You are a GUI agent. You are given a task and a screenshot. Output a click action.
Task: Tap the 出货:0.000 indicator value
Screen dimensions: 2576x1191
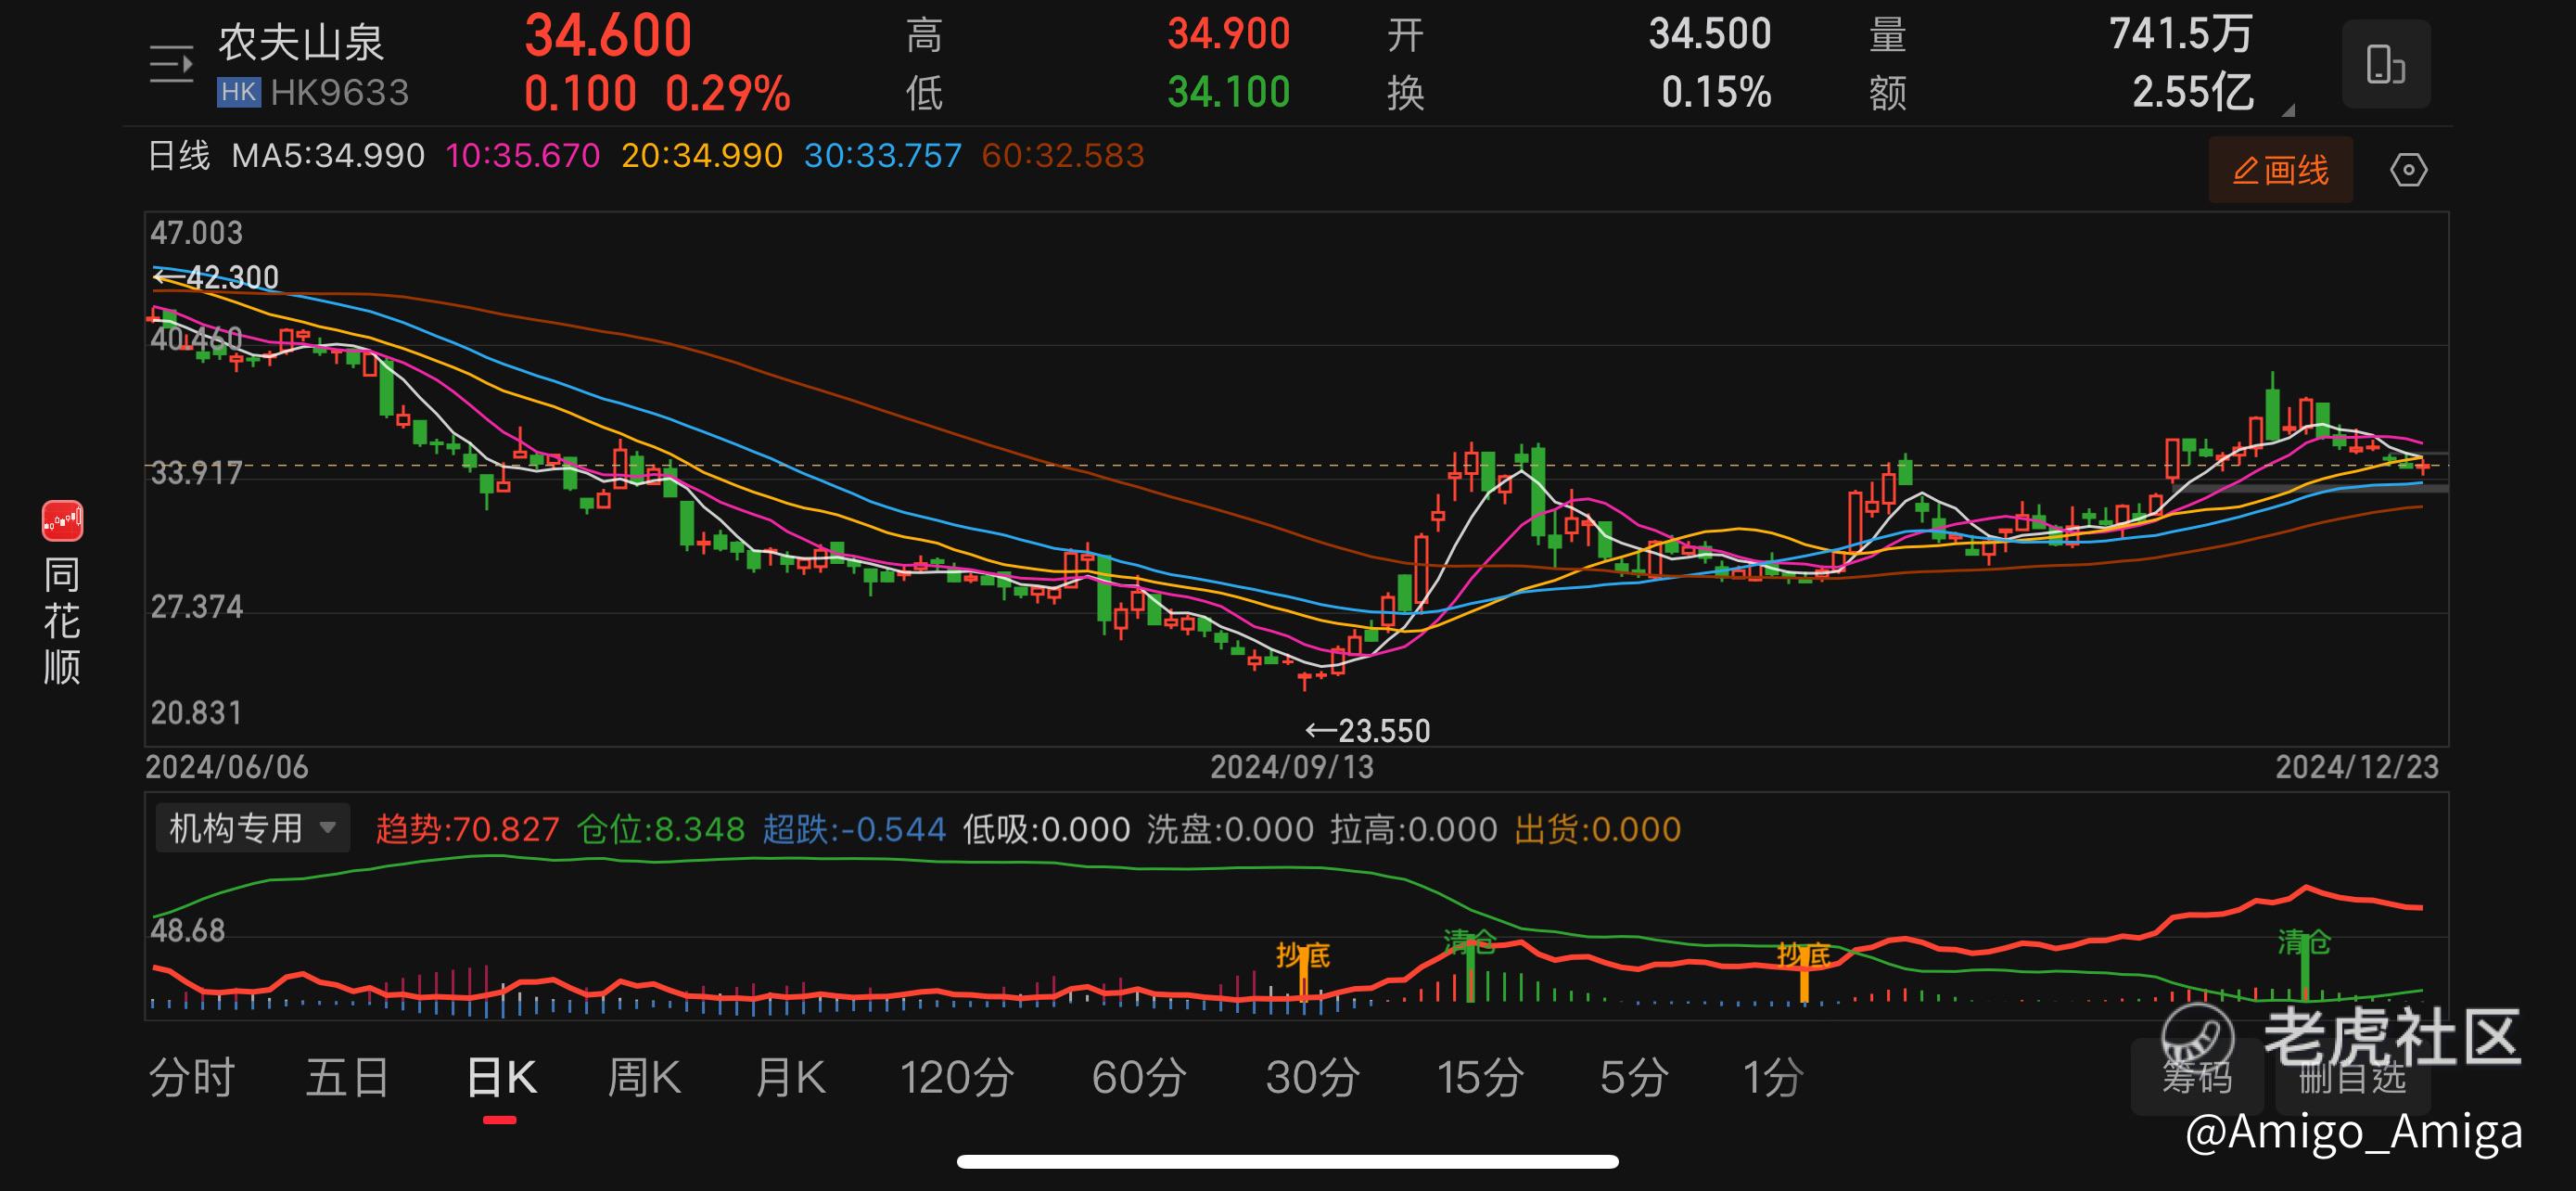1597,829
